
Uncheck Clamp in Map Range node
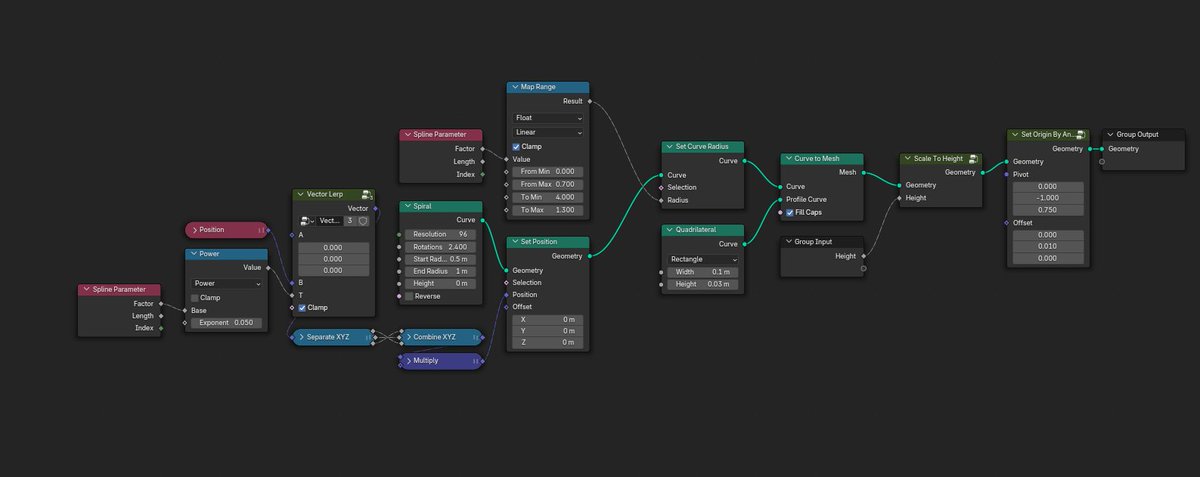[516, 146]
